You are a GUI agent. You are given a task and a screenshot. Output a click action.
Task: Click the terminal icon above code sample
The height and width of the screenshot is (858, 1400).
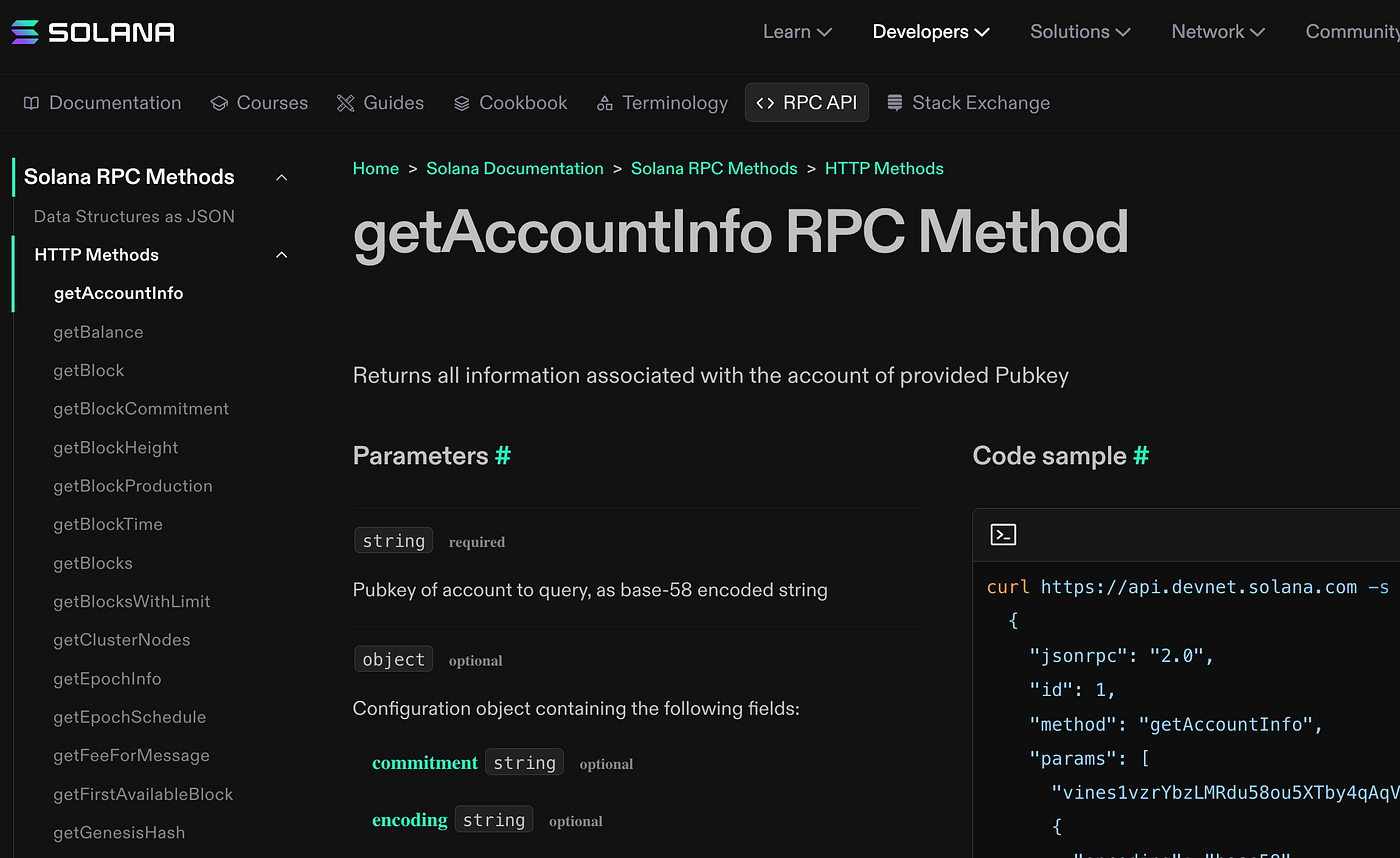tap(1003, 535)
